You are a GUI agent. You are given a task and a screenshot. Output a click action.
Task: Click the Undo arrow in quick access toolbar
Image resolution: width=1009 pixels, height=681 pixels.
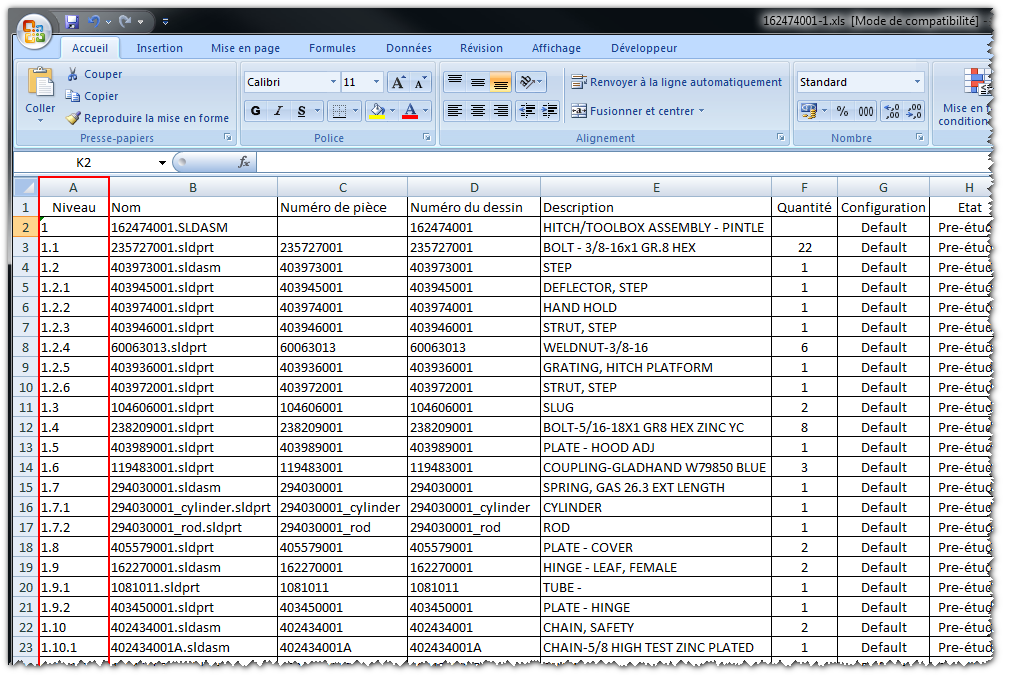click(95, 21)
